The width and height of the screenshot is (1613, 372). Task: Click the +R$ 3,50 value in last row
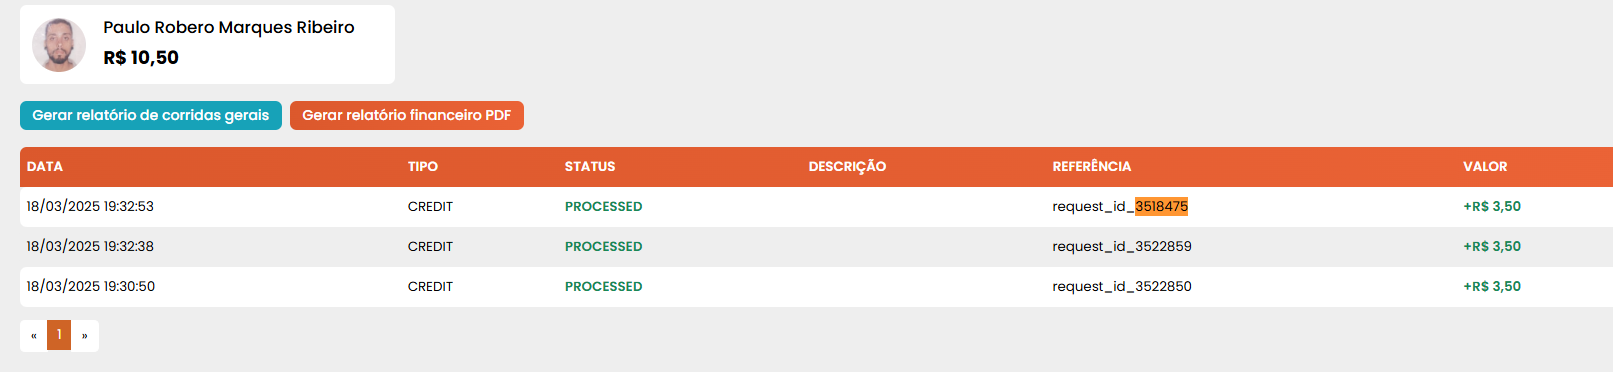(x=1492, y=286)
